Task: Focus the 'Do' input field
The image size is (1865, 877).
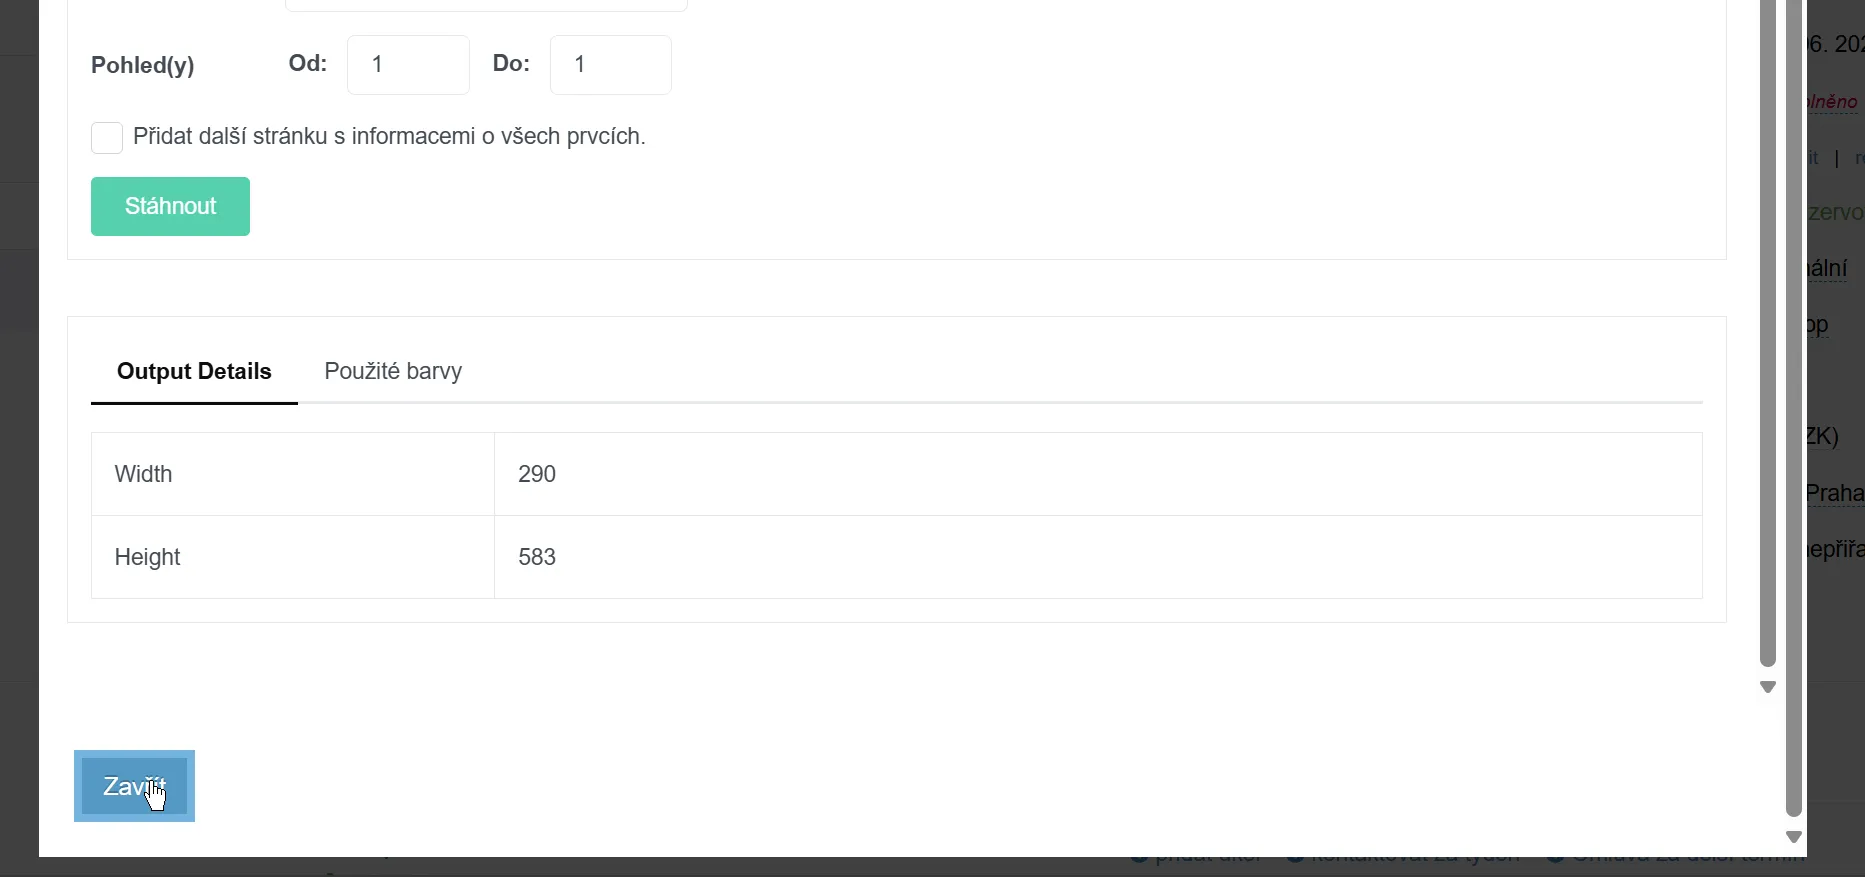Action: (611, 65)
